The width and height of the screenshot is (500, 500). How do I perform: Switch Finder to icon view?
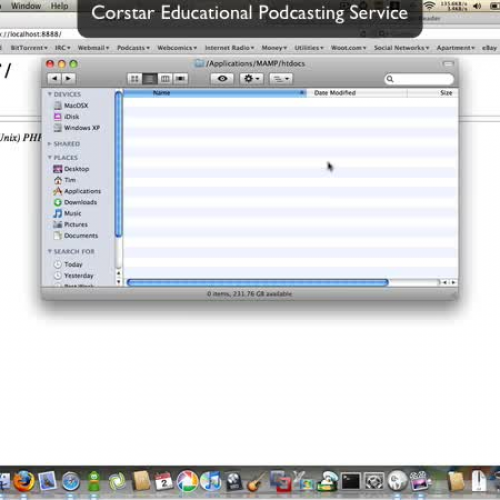pyautogui.click(x=135, y=79)
